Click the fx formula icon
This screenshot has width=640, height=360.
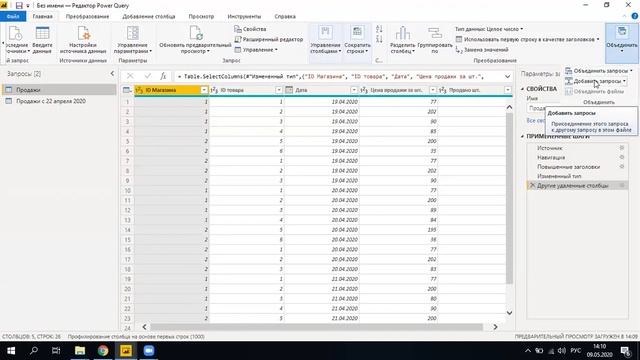click(163, 76)
